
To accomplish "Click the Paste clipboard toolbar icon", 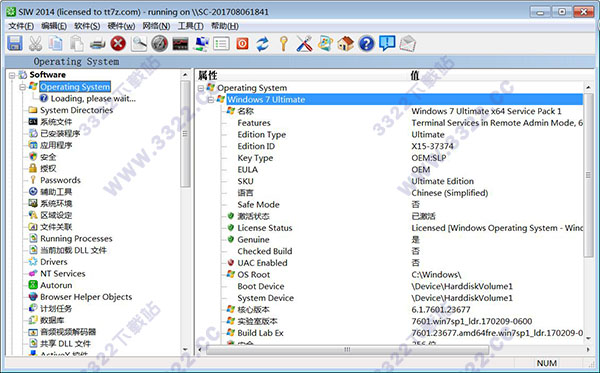I will (77, 44).
